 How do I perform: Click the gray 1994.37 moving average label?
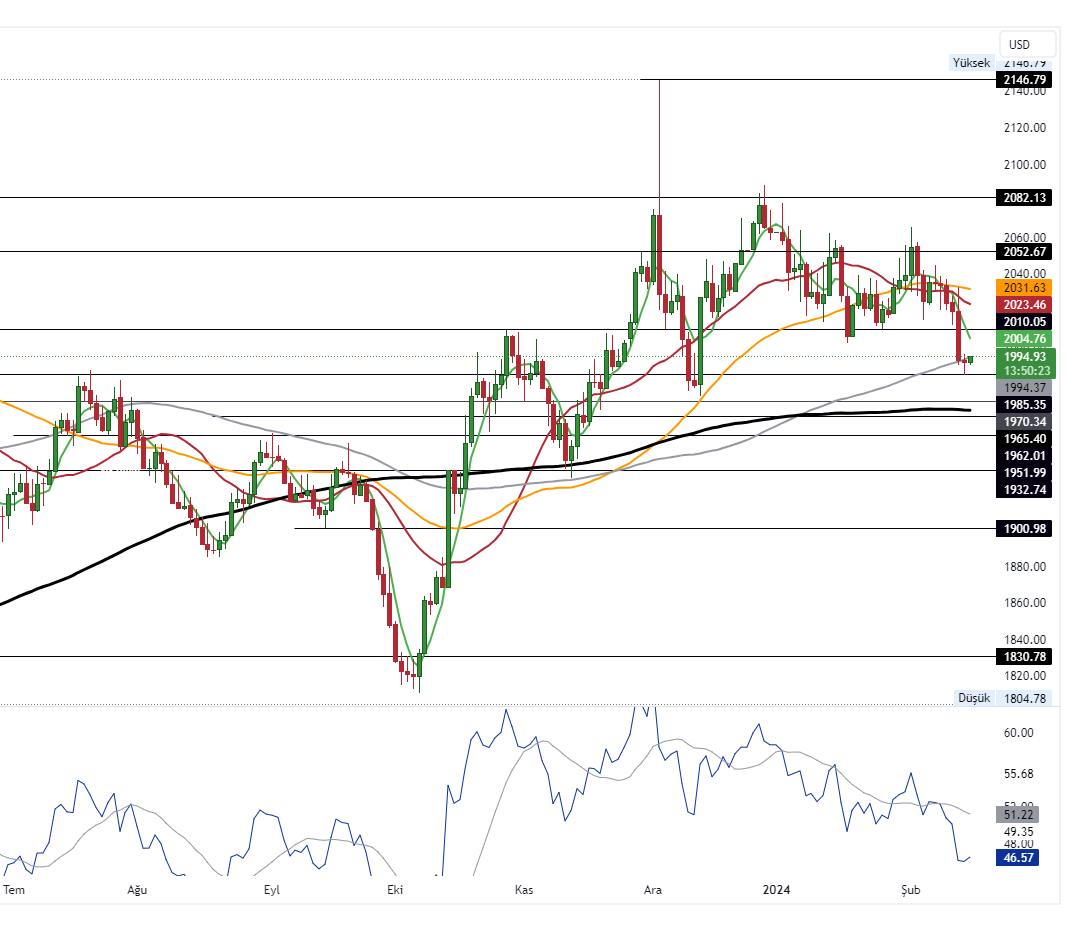click(1024, 387)
